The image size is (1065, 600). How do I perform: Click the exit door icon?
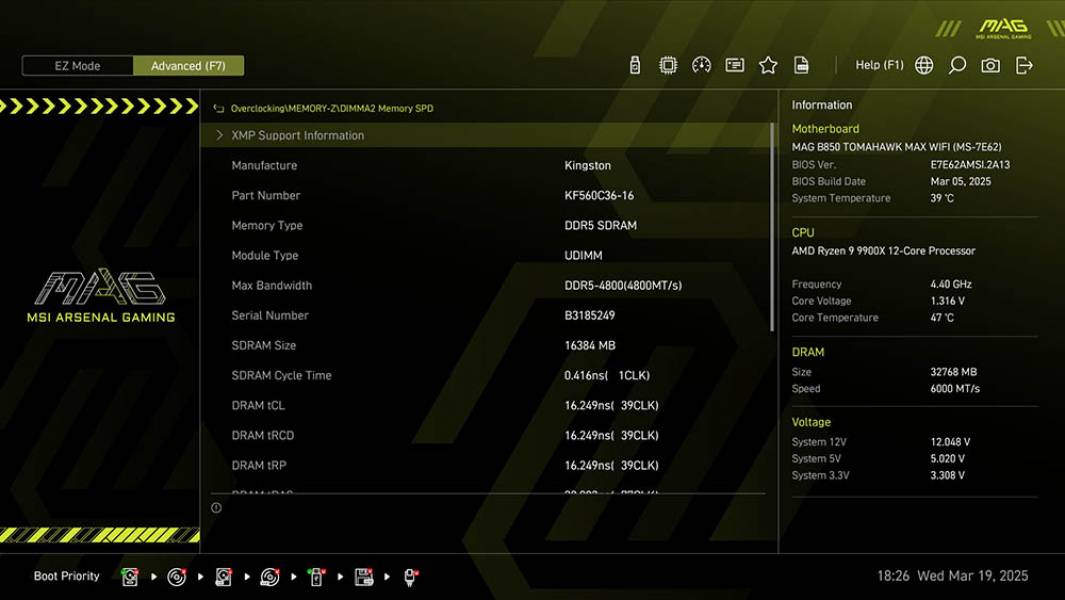click(1024, 65)
